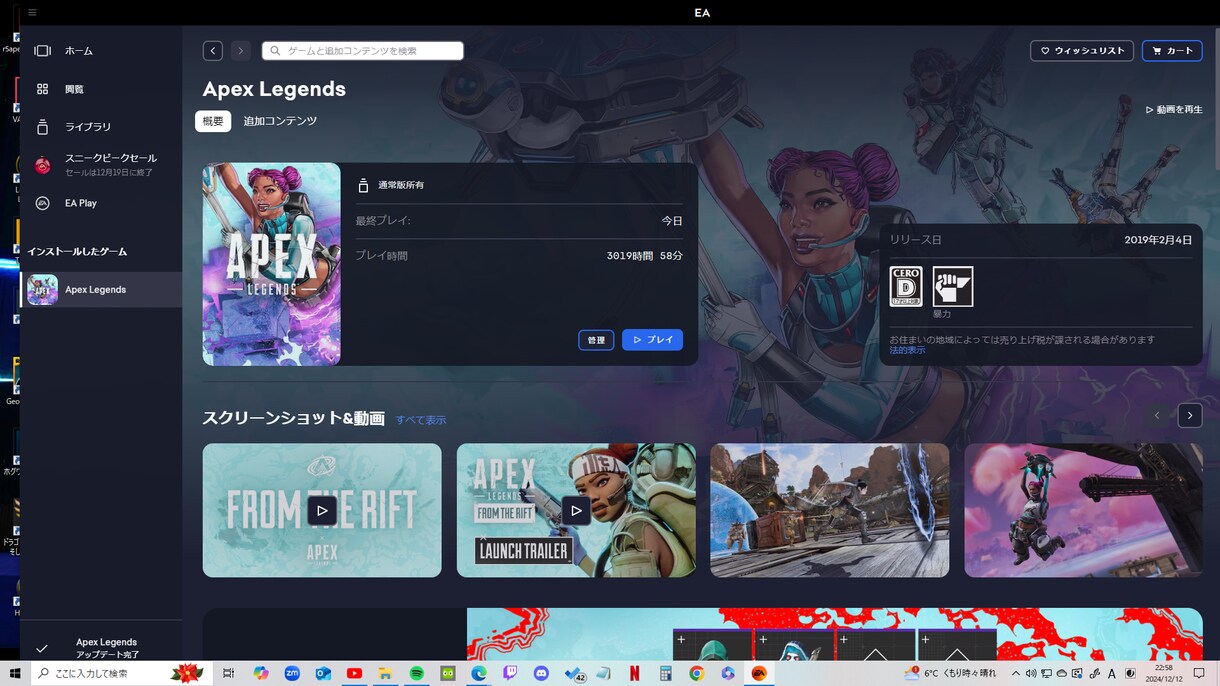The image size is (1220, 686).
Task: Click the back navigation arrow
Action: point(212,50)
